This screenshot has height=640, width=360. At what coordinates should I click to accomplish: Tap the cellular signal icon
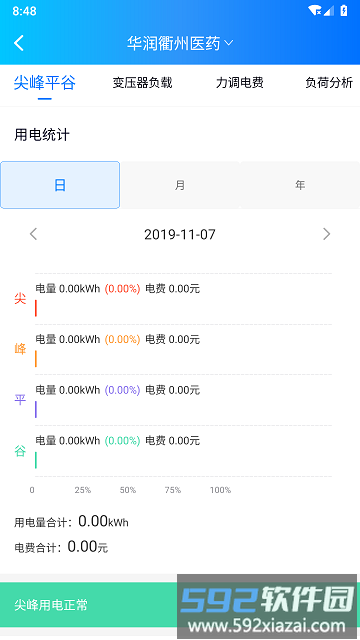329,11
